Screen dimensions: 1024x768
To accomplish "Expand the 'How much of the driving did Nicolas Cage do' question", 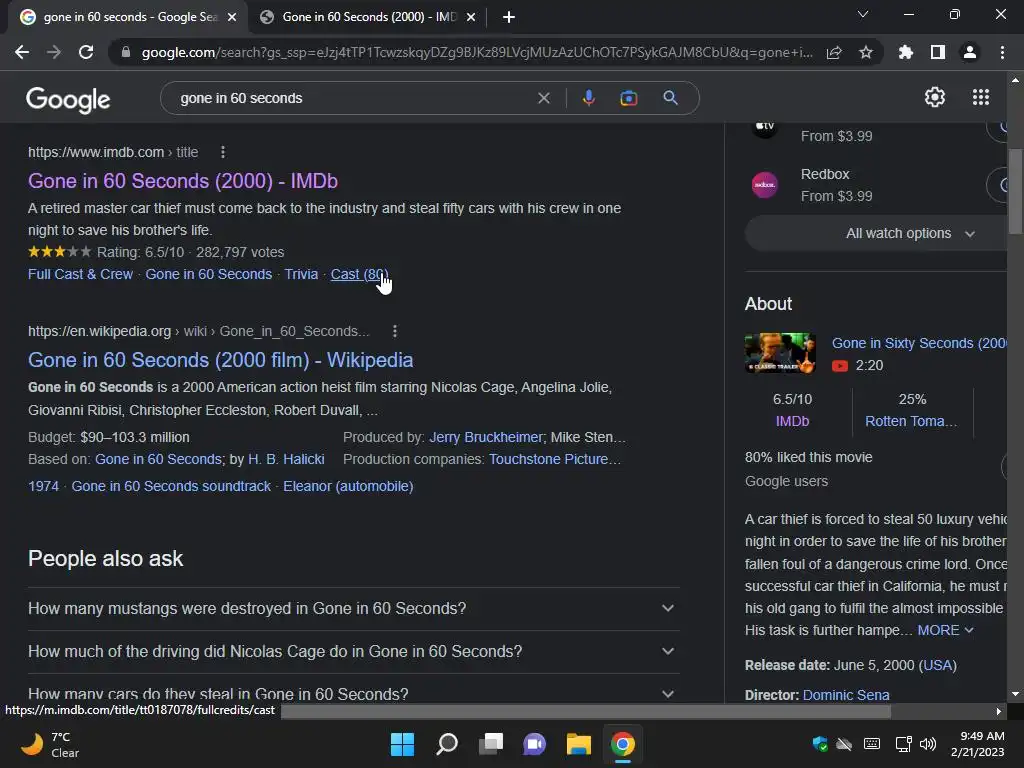I will [353, 651].
